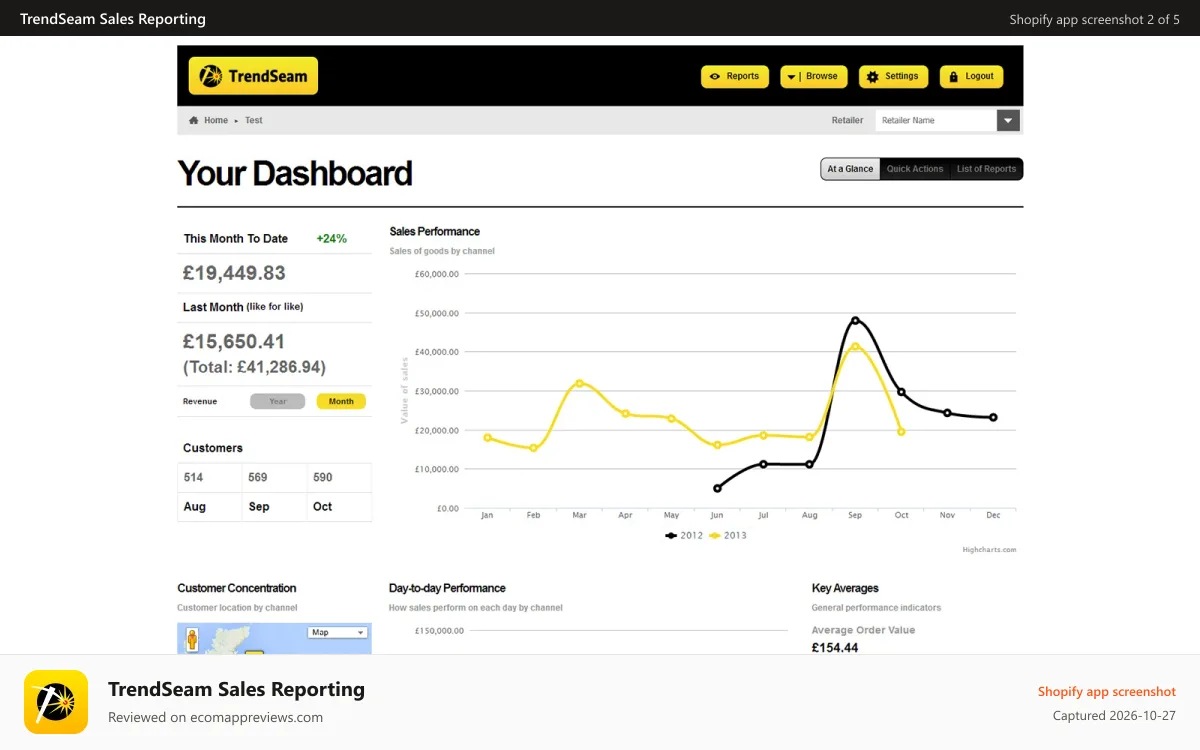Click the £19,449.83 month-to-date value
The width and height of the screenshot is (1200, 750).
point(234,273)
